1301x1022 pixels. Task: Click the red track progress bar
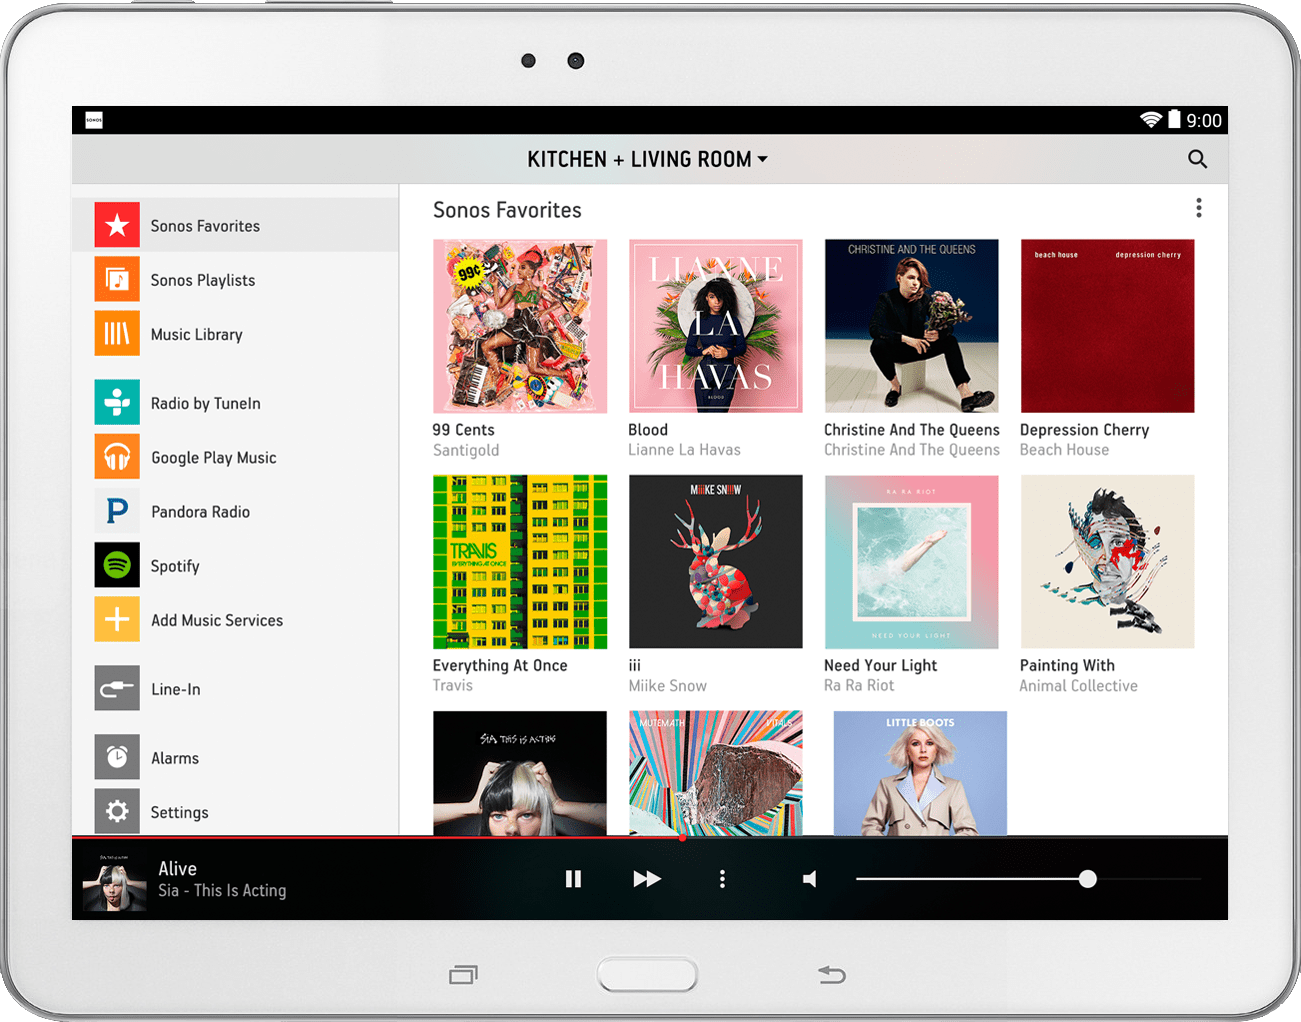[x=378, y=837]
